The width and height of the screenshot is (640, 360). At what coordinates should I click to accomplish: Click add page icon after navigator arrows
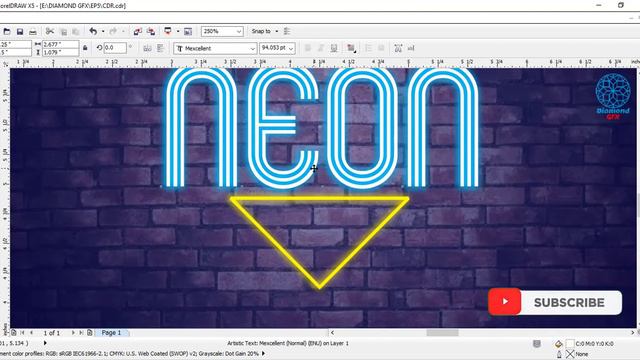90,333
